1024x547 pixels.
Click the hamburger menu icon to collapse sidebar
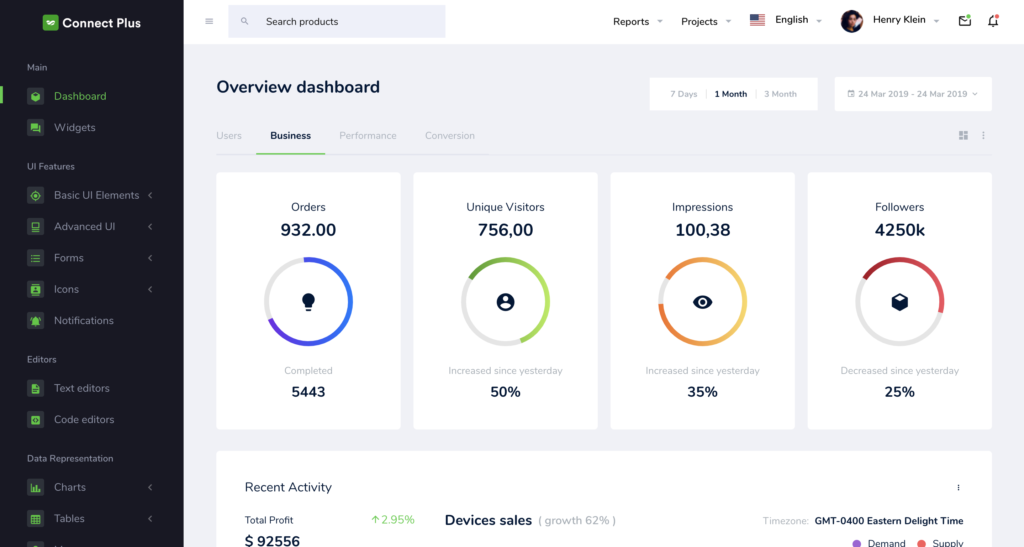(209, 21)
